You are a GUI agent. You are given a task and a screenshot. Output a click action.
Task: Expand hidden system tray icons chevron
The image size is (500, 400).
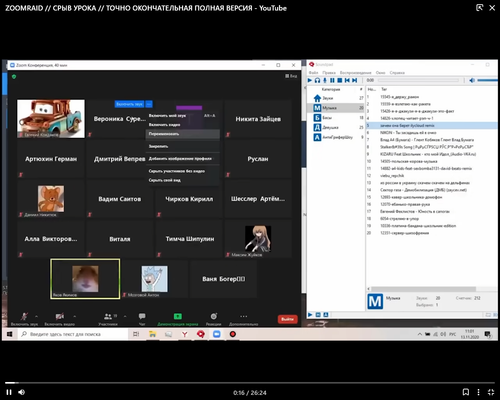coord(419,334)
